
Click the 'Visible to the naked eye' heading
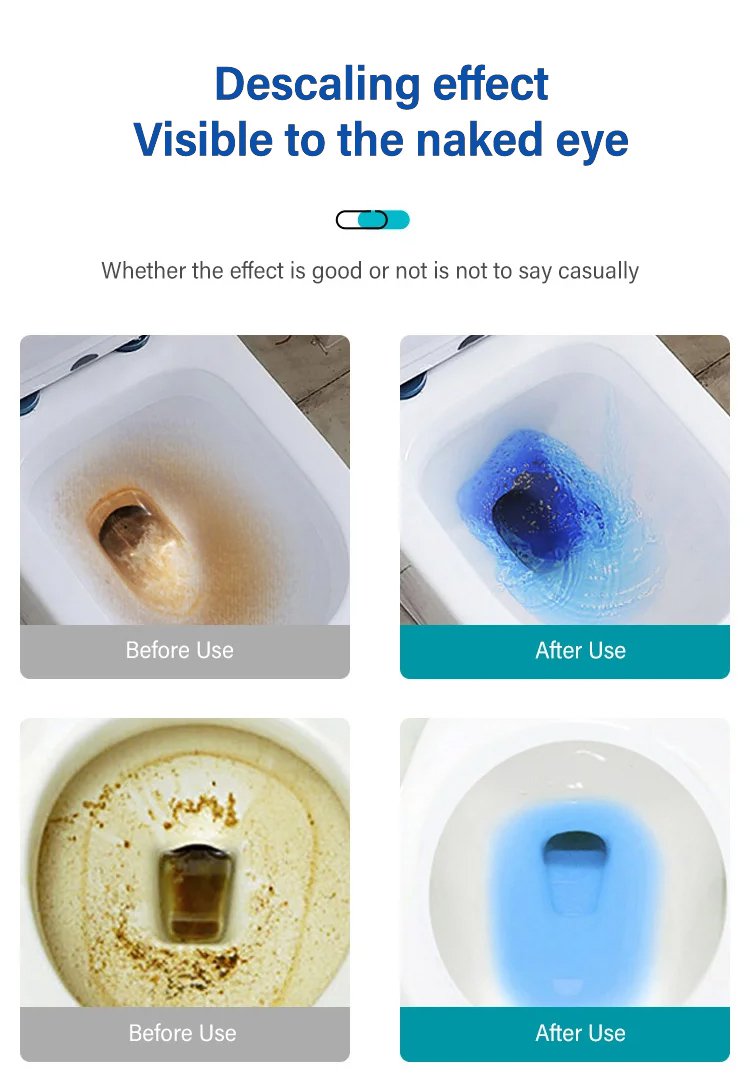[x=381, y=139]
